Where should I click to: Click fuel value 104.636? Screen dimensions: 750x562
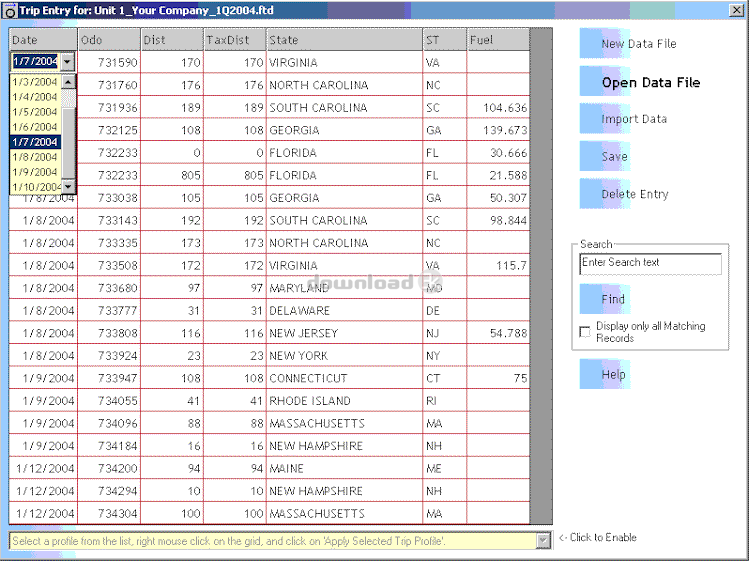click(498, 108)
